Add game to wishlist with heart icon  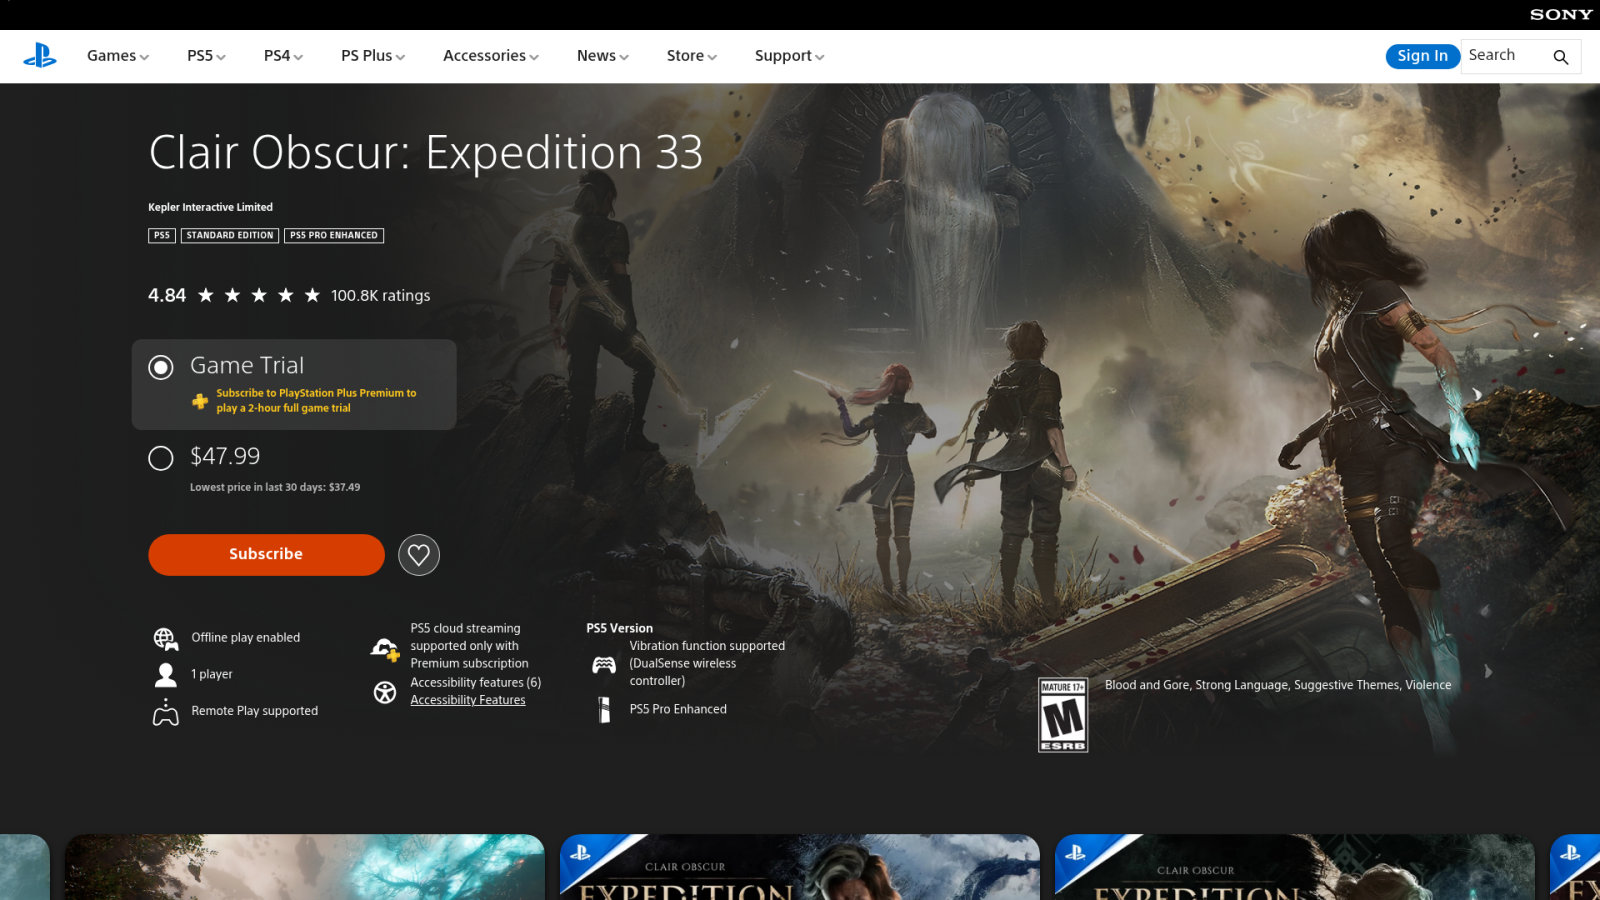419,555
